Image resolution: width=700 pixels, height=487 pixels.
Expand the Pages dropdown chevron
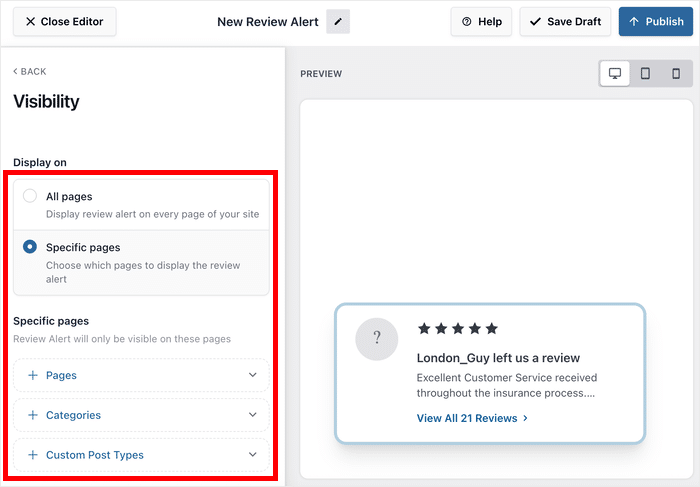click(x=253, y=375)
